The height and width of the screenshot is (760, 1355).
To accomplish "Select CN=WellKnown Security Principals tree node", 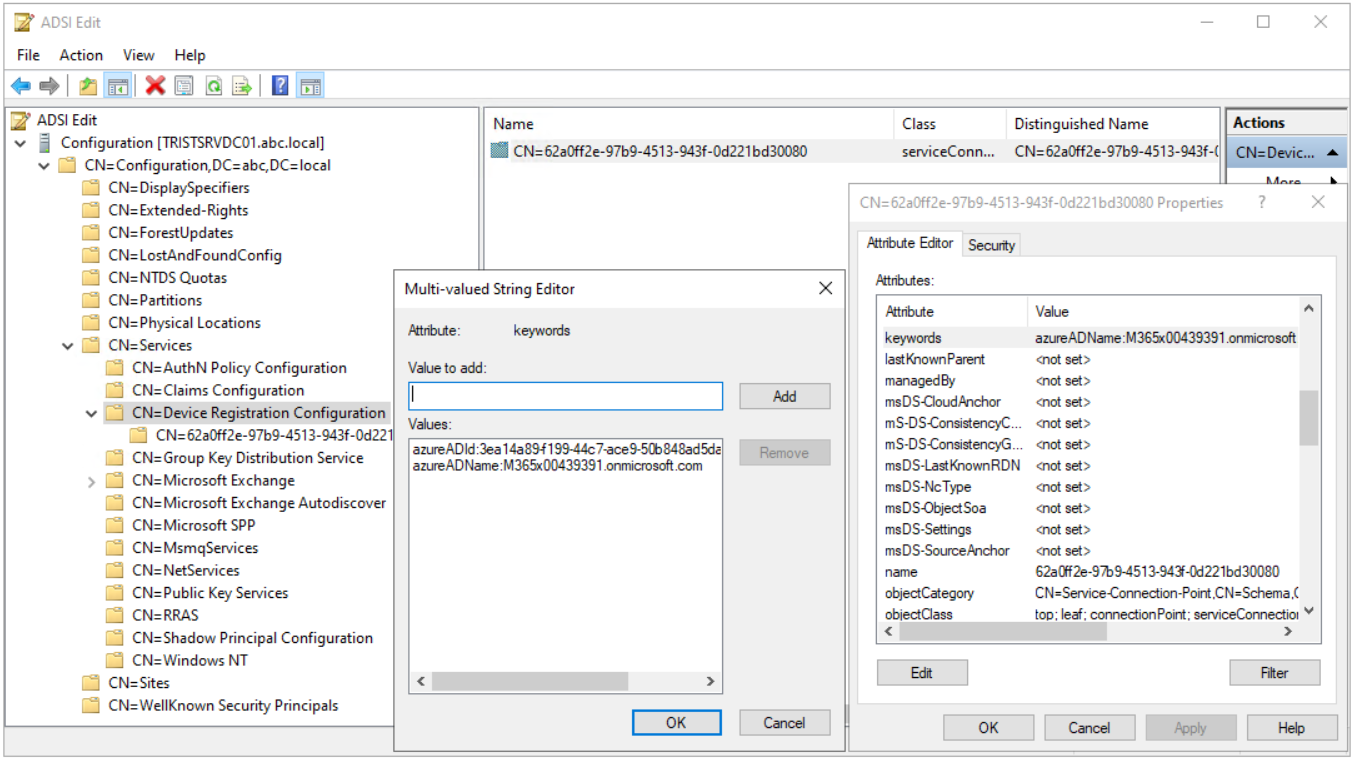I will [x=223, y=706].
